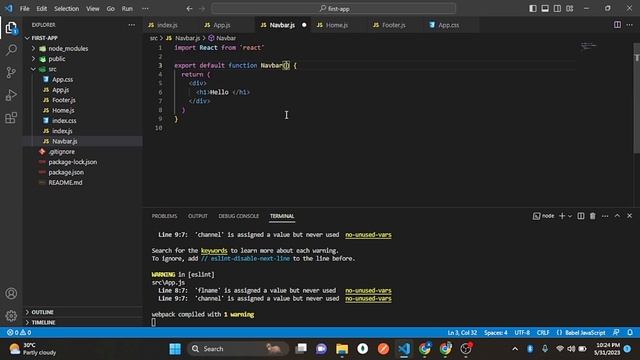Kill terminal with trash icon

(x=593, y=216)
